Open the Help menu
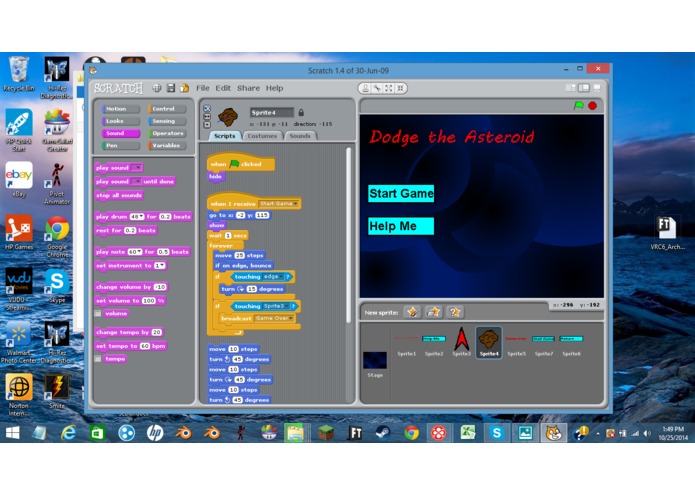The image size is (695, 494). point(274,88)
